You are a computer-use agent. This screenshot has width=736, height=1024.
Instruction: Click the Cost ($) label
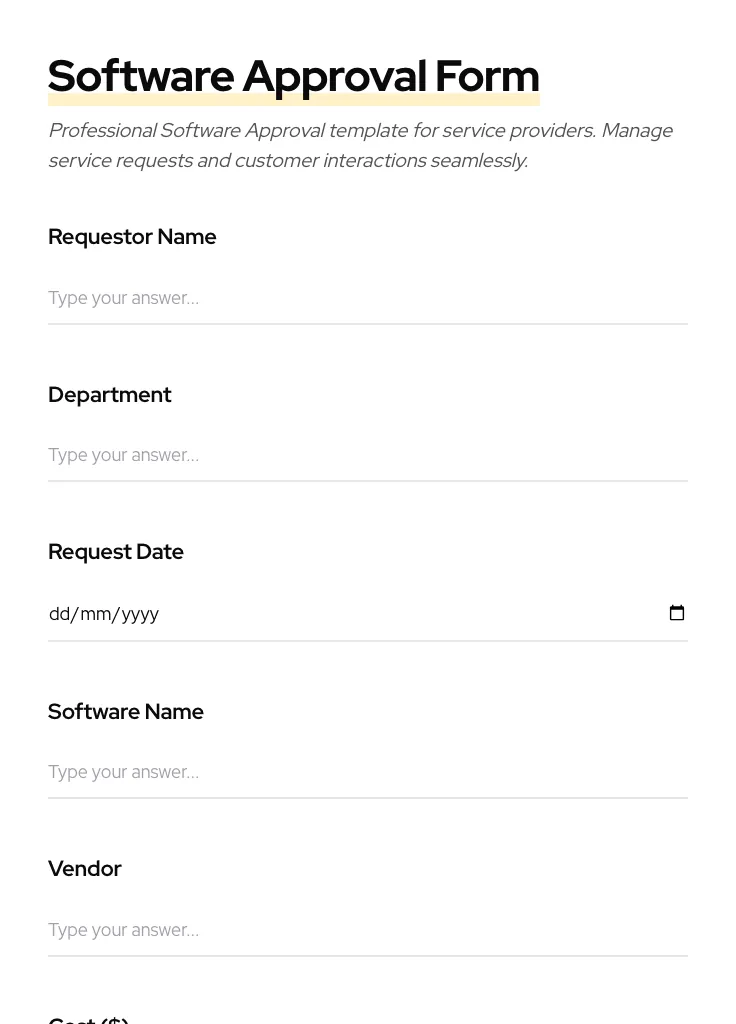88,1018
